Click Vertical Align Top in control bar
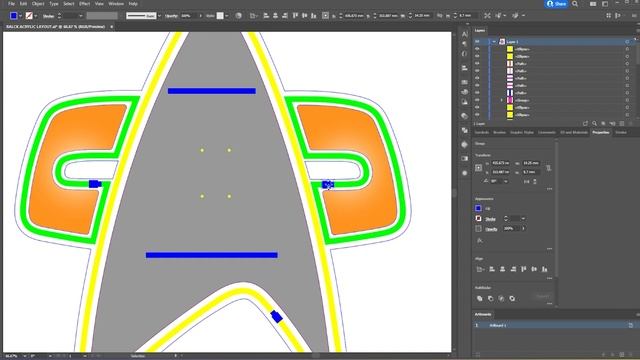 click(295, 16)
